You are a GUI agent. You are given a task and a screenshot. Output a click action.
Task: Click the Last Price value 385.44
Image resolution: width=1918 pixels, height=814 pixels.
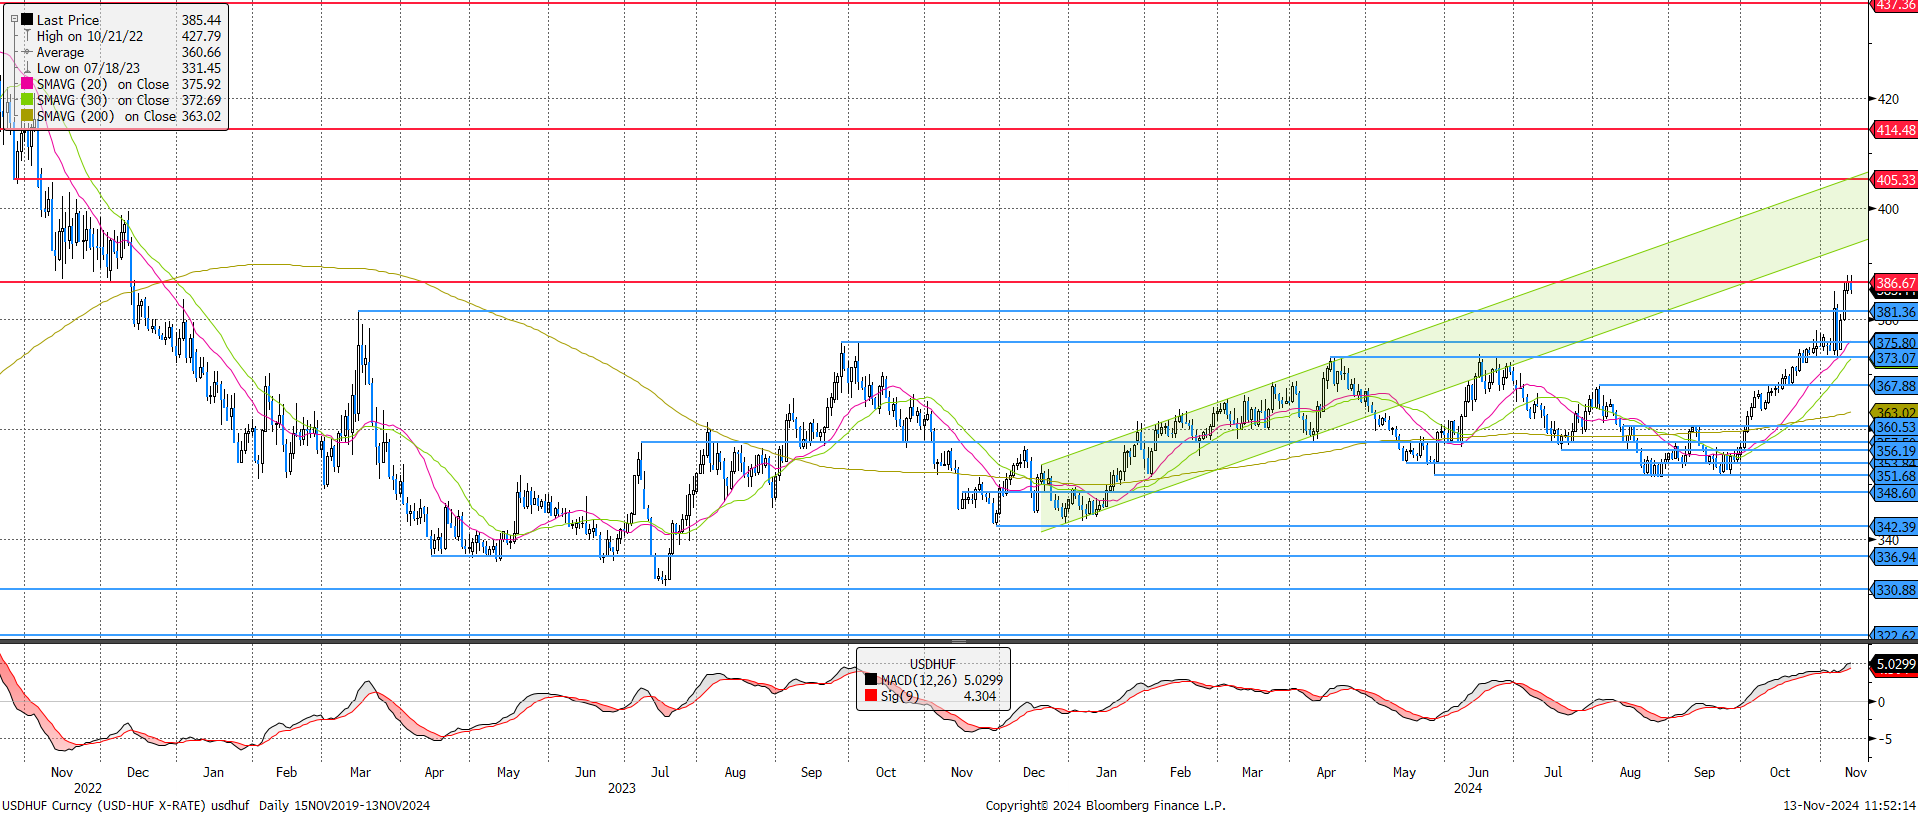click(x=201, y=20)
